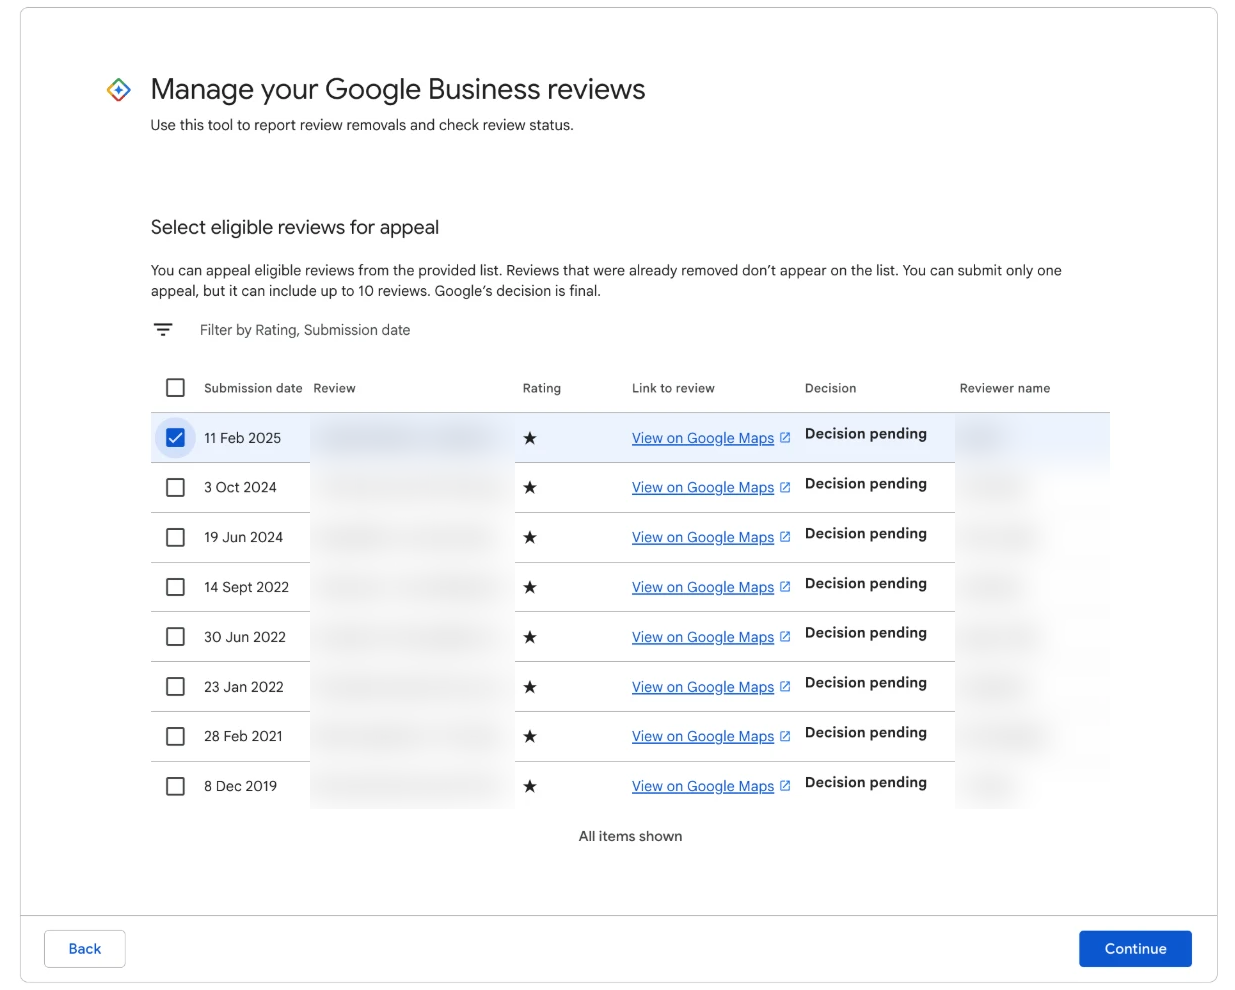Open View on Google Maps for 14 Sept 2022

(x=703, y=587)
